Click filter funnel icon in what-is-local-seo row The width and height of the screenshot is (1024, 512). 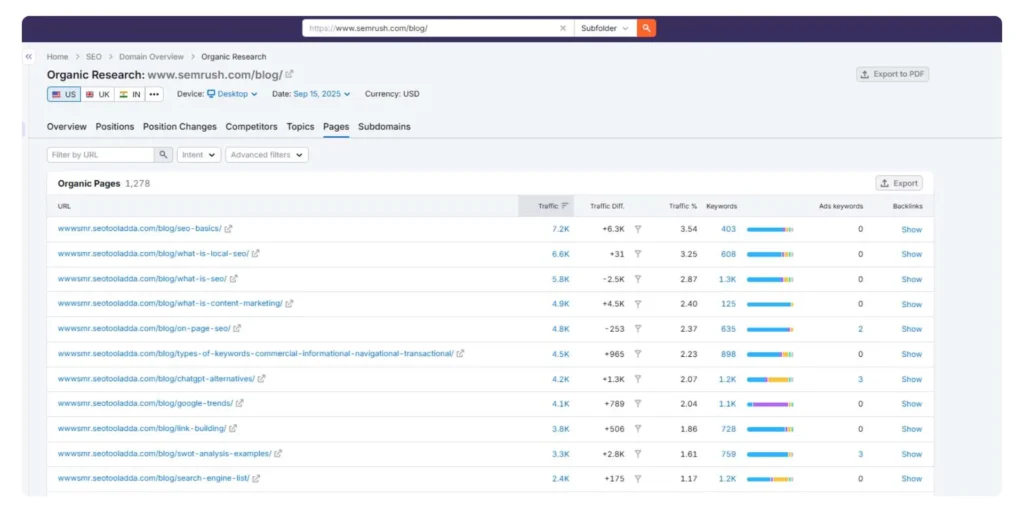tap(638, 254)
